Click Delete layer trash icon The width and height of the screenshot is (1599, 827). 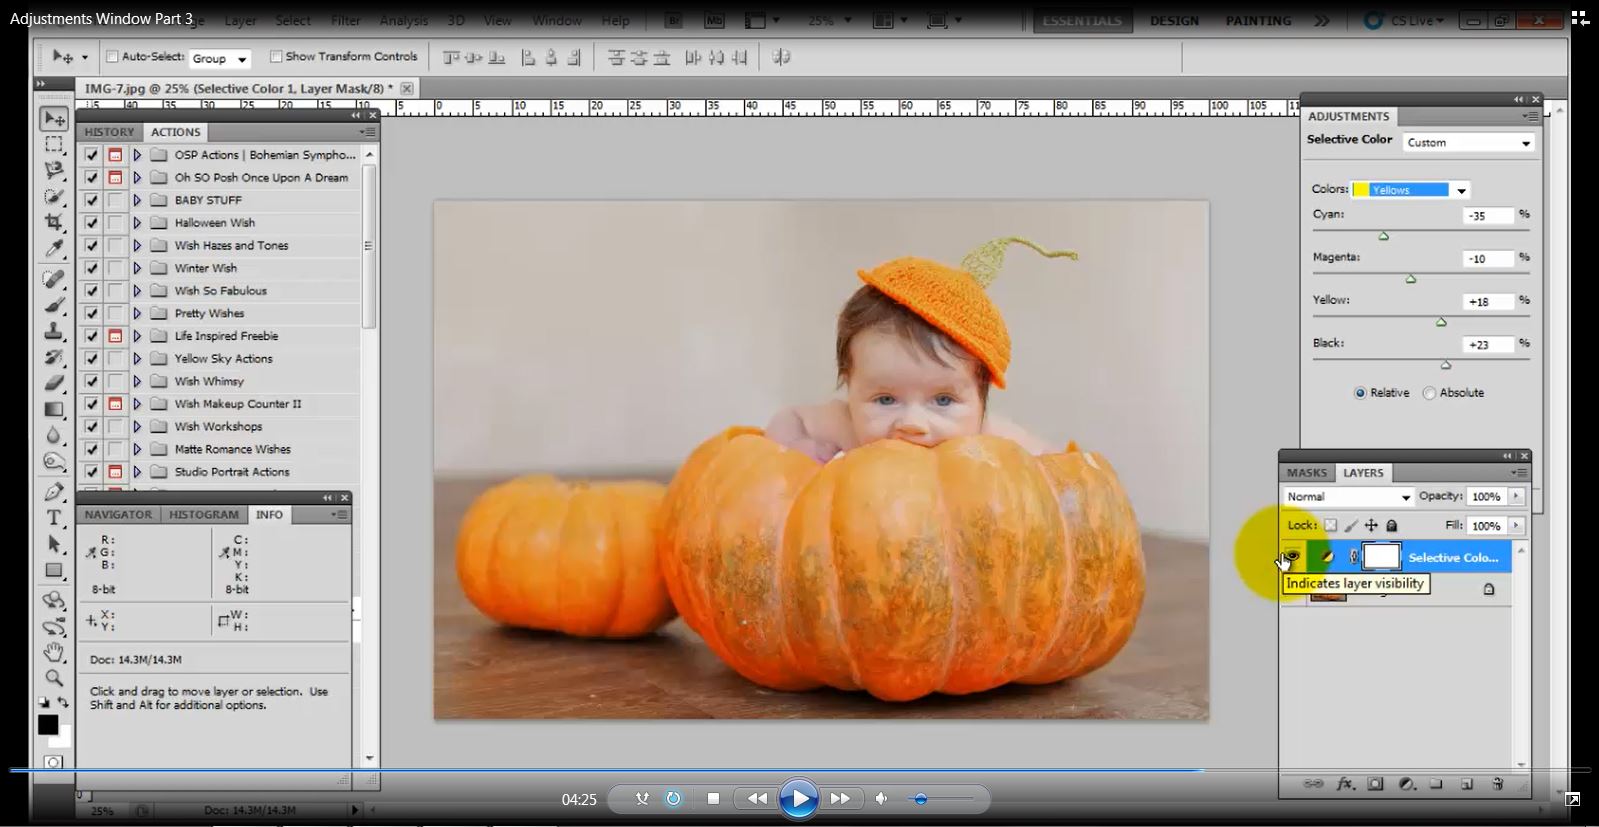tap(1497, 784)
